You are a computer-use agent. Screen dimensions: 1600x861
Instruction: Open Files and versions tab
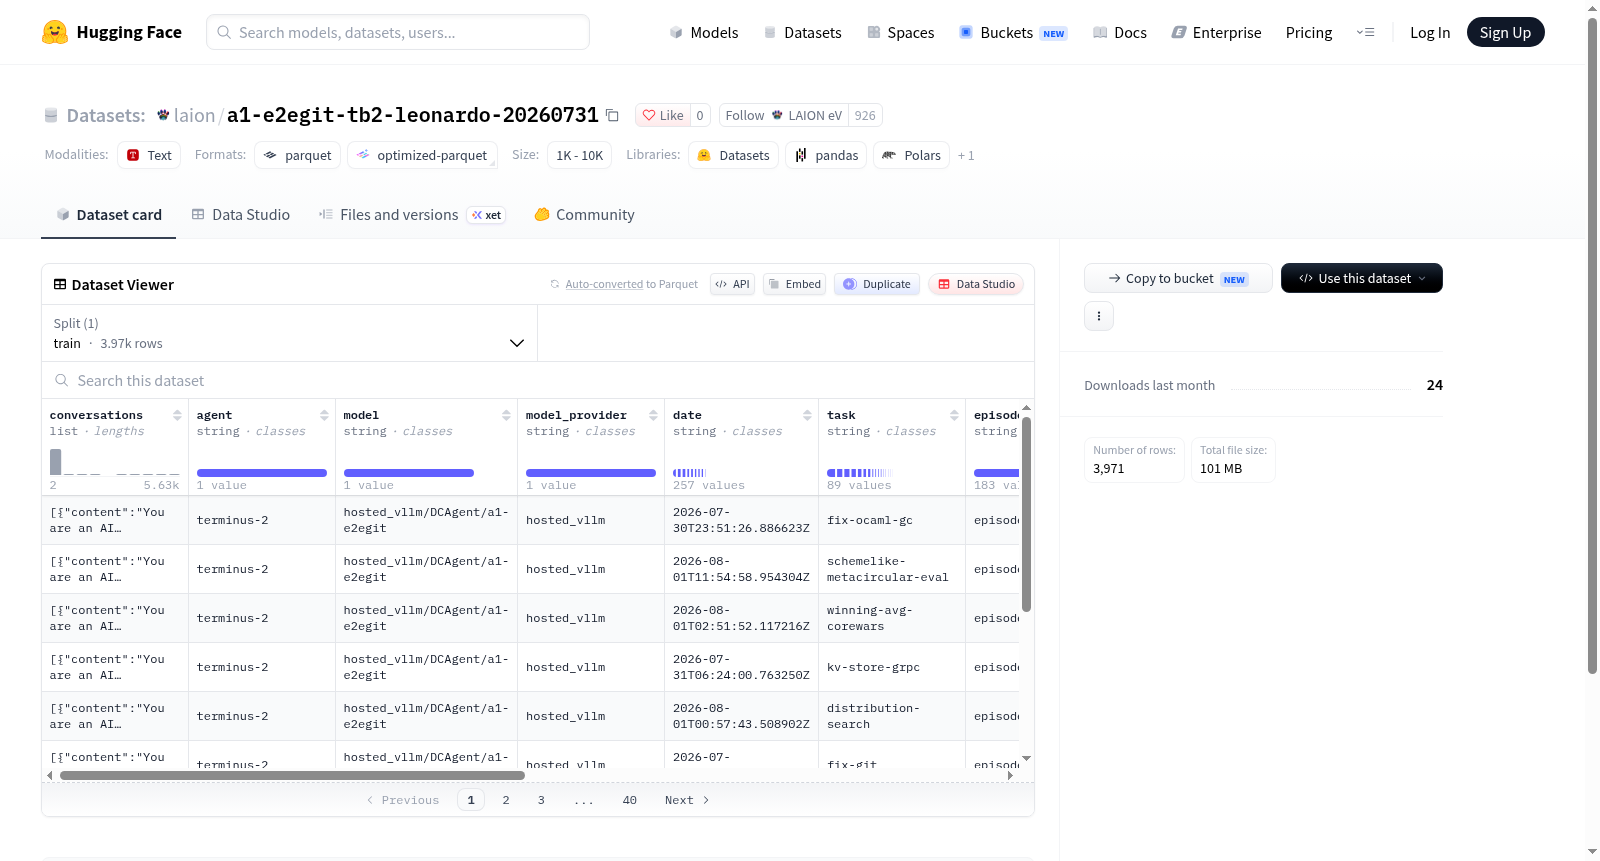click(412, 215)
